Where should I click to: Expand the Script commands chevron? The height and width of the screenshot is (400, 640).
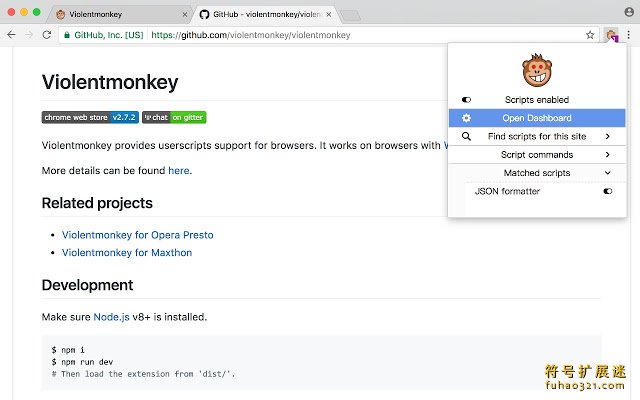tap(608, 155)
